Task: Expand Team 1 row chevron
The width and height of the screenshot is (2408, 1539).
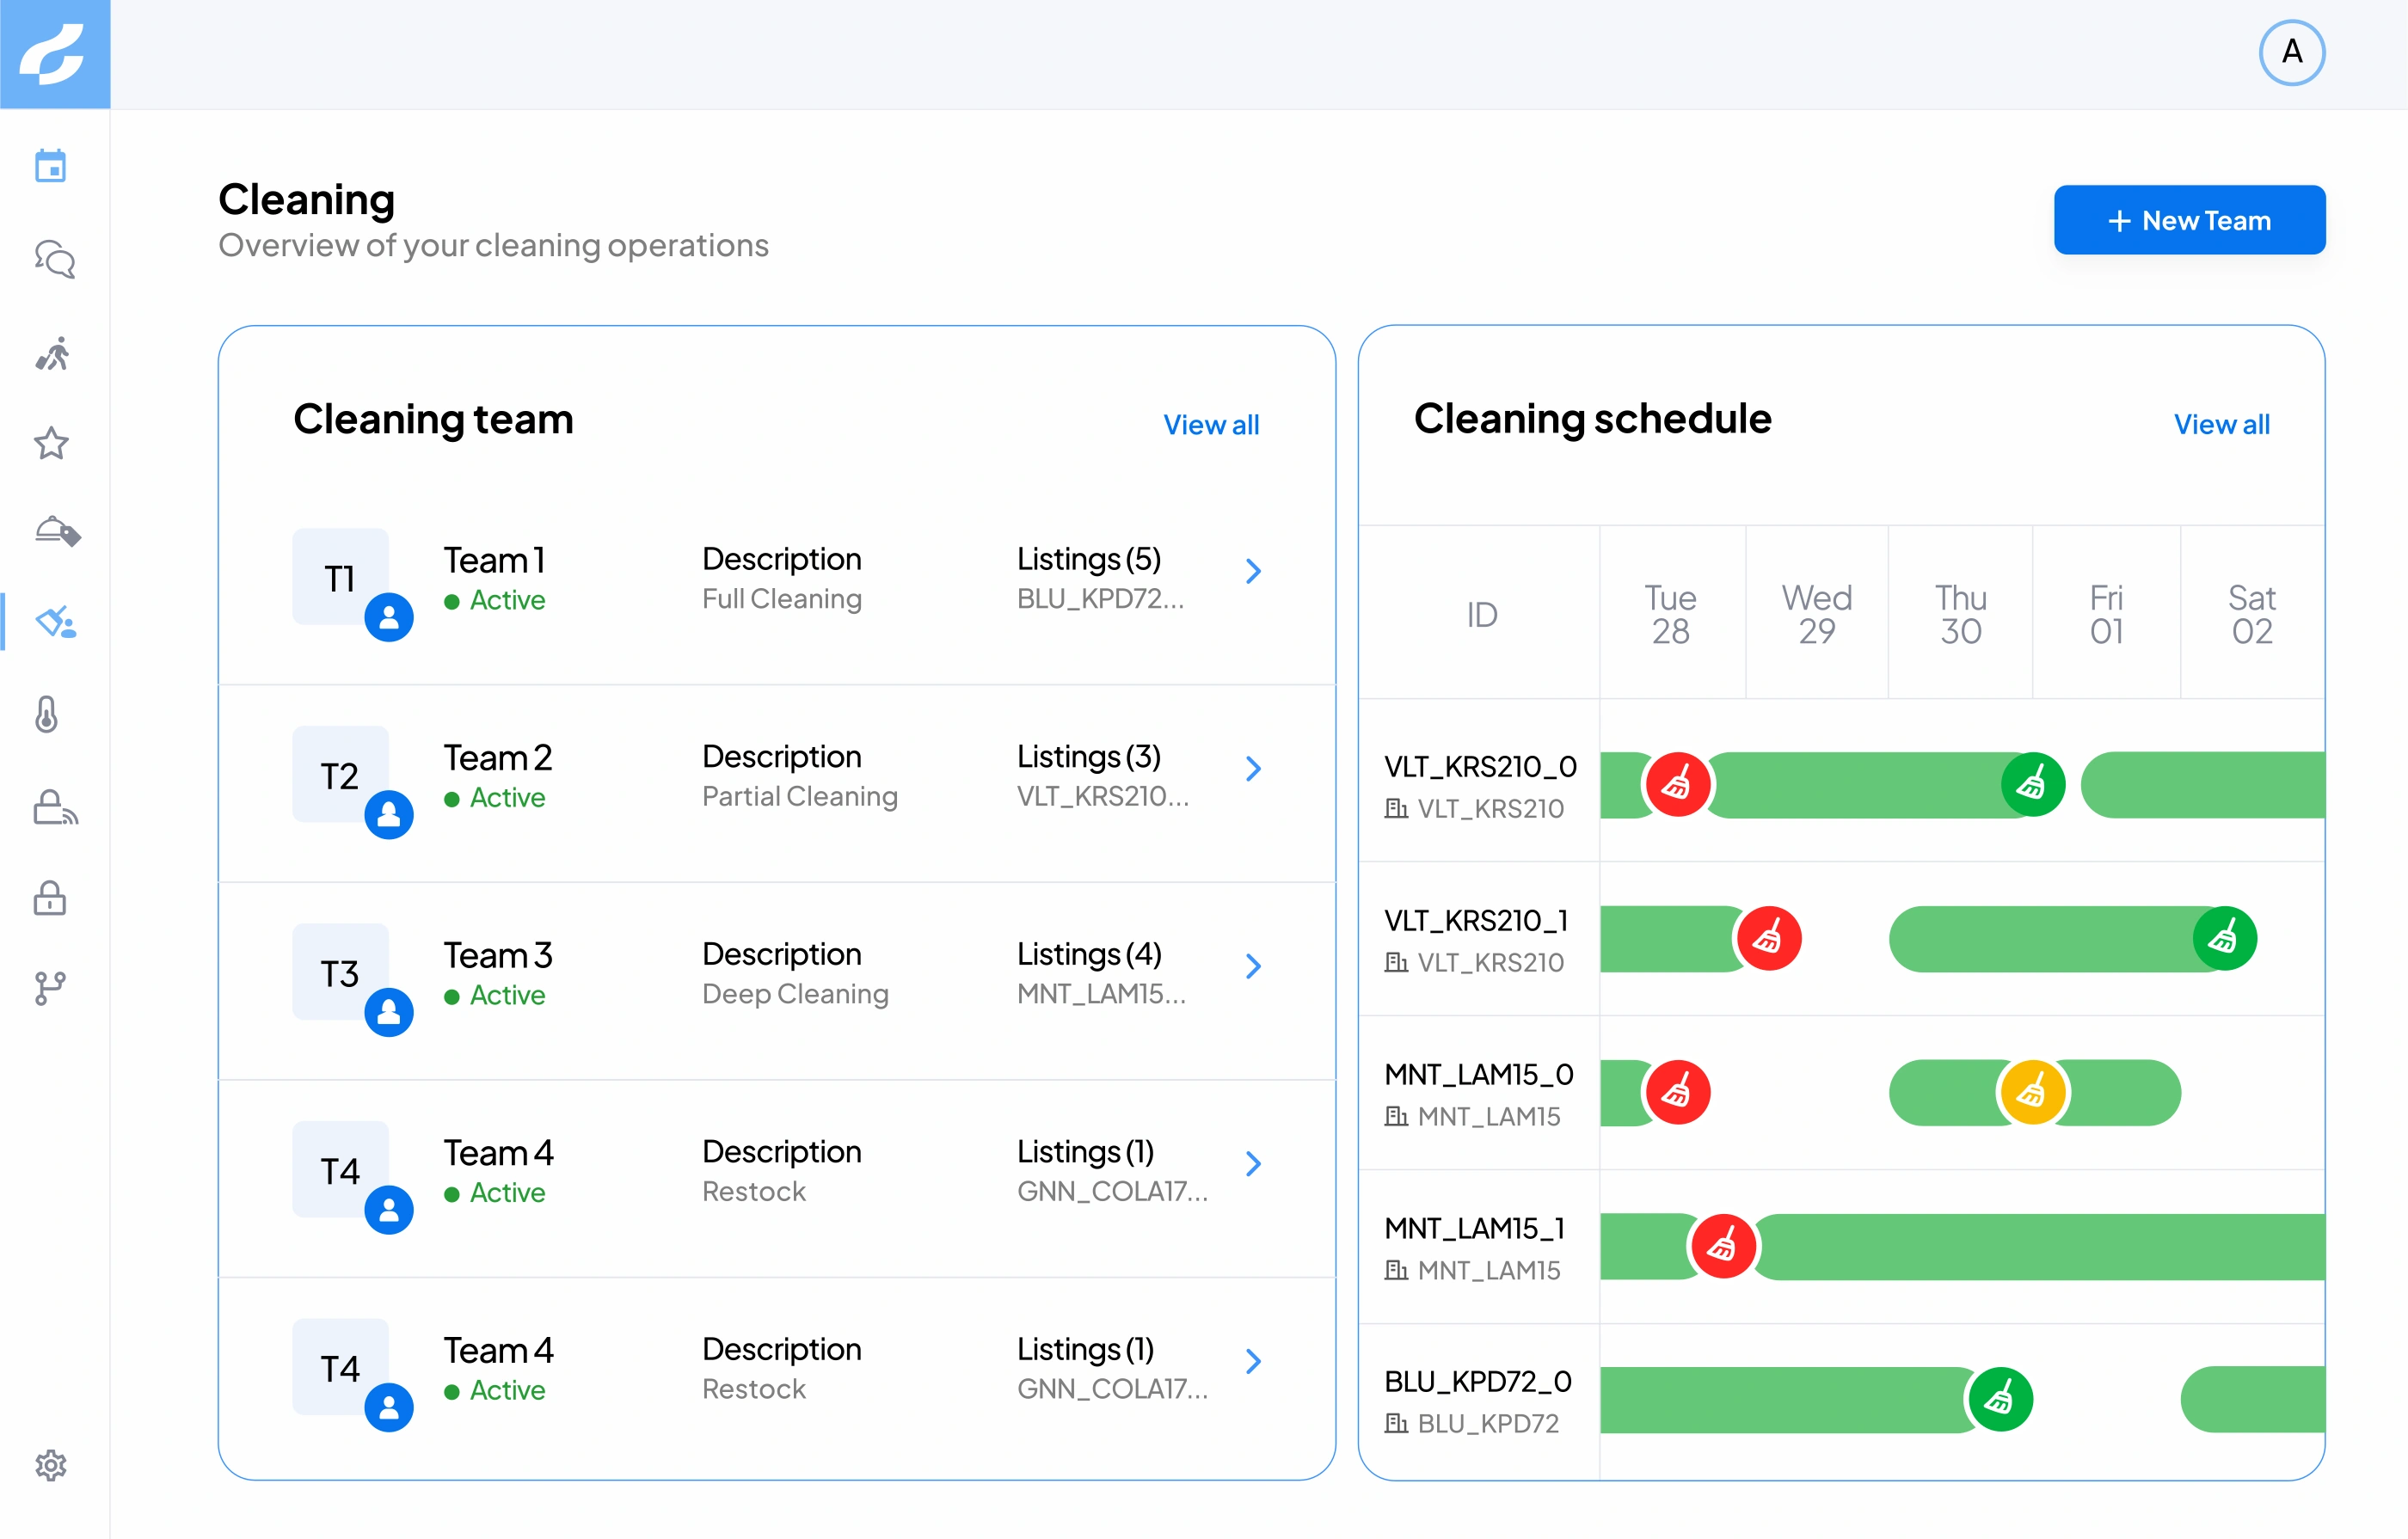Action: coord(1253,571)
